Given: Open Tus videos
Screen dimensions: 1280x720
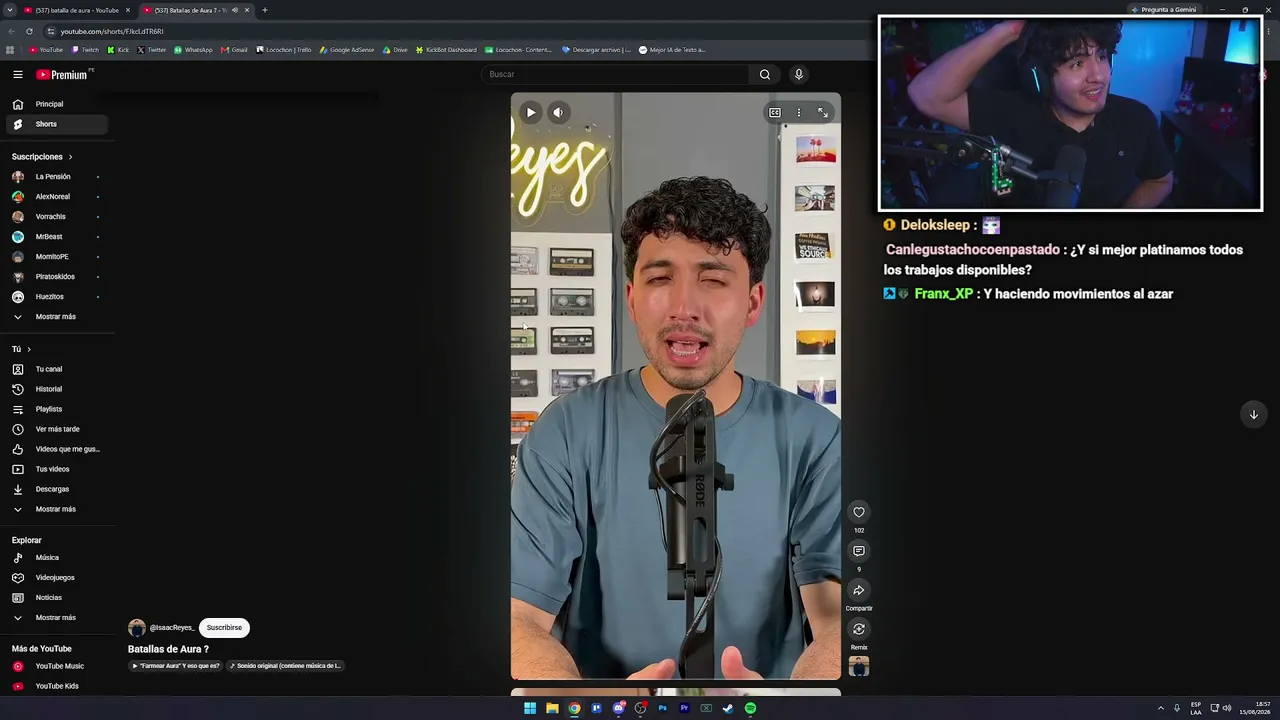Looking at the screenshot, I should click(x=56, y=469).
